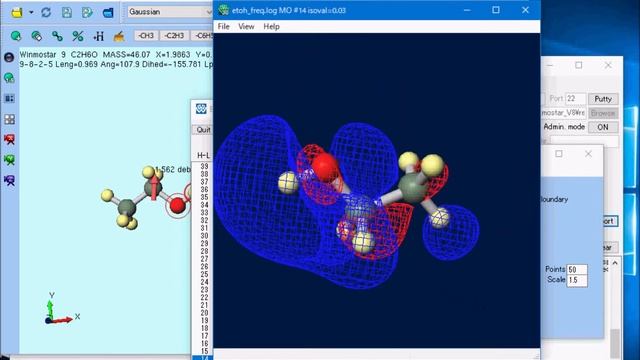Click the greyed Browse button
This screenshot has height=360, width=640.
(603, 113)
